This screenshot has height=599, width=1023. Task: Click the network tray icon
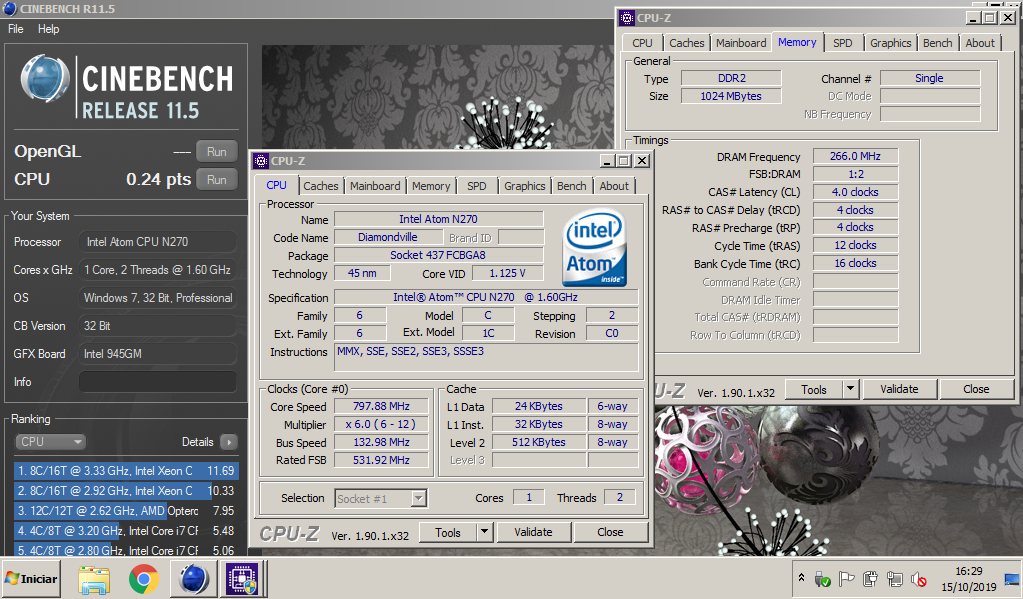click(894, 579)
